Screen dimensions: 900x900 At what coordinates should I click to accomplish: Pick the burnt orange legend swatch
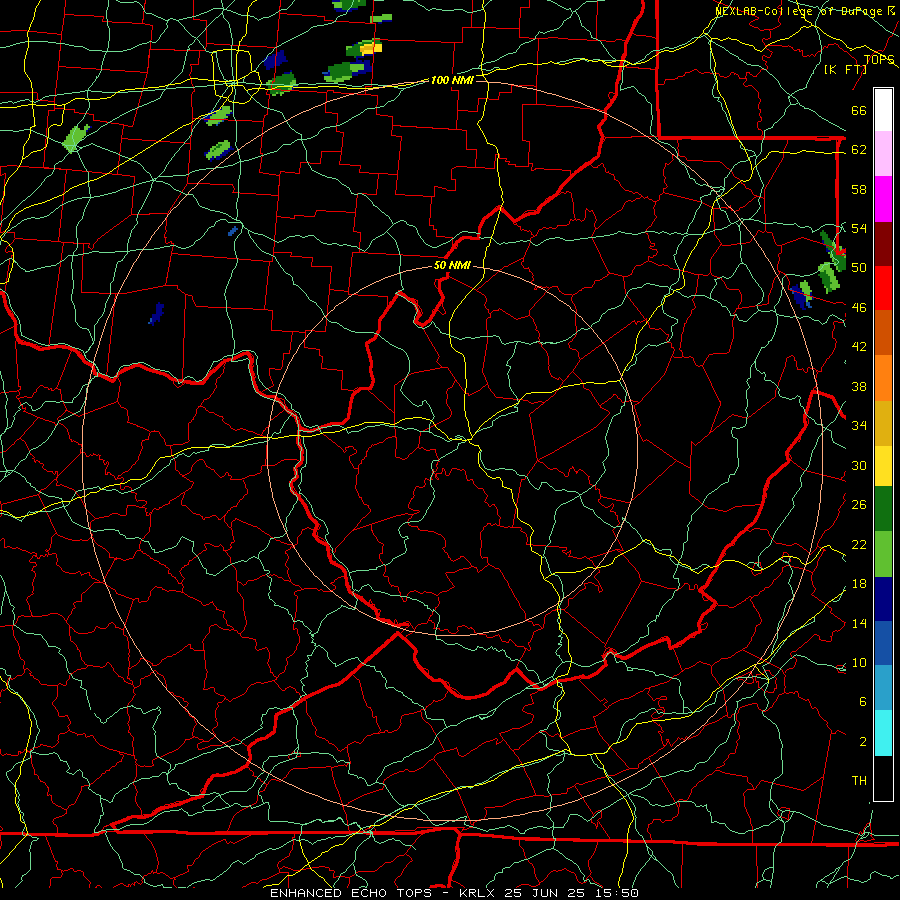click(x=883, y=332)
